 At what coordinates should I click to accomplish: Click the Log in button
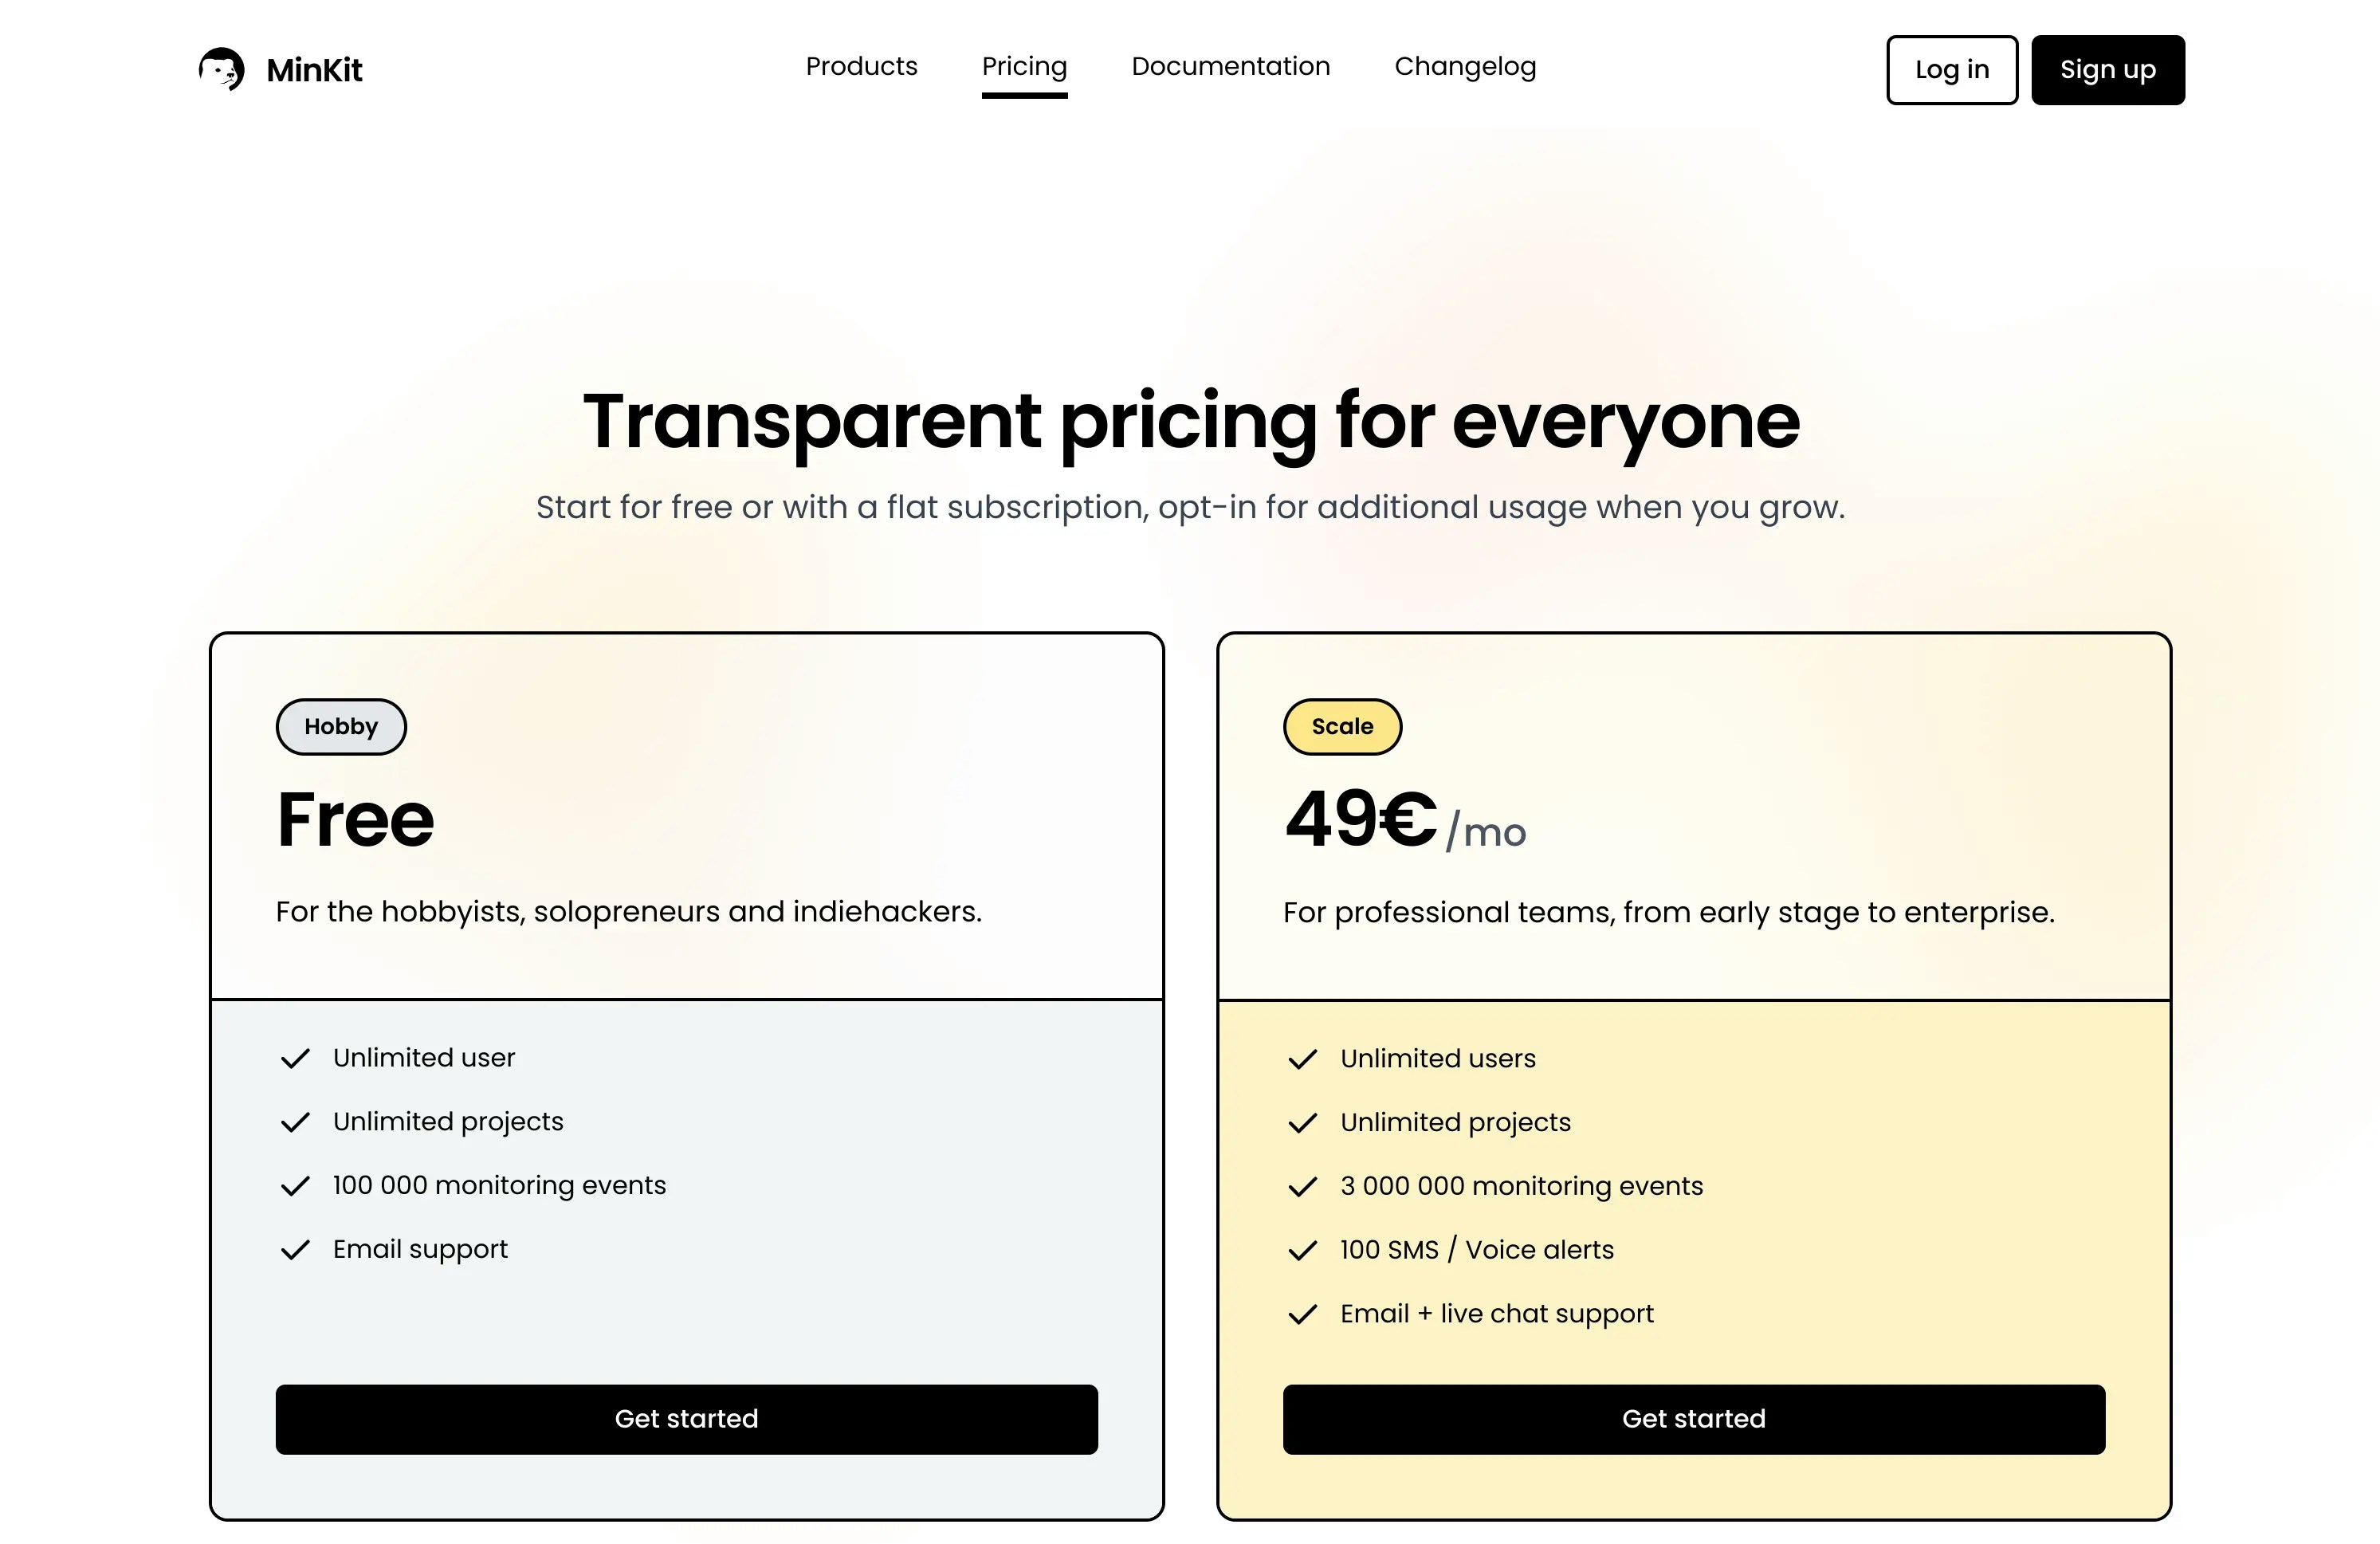pyautogui.click(x=1952, y=70)
